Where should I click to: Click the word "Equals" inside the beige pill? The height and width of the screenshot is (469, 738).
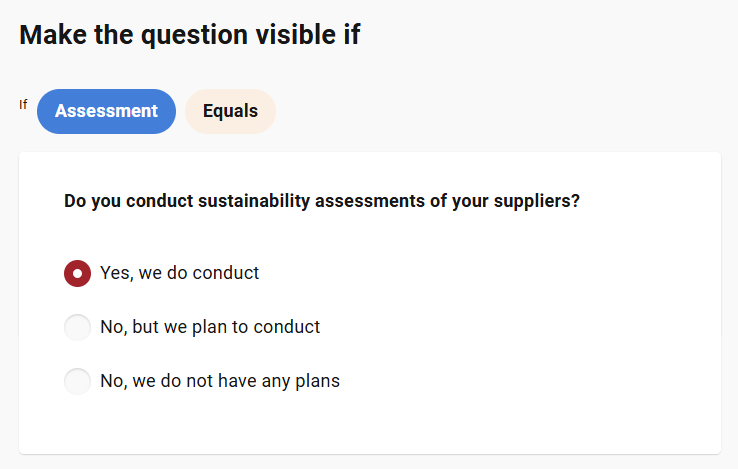(230, 111)
